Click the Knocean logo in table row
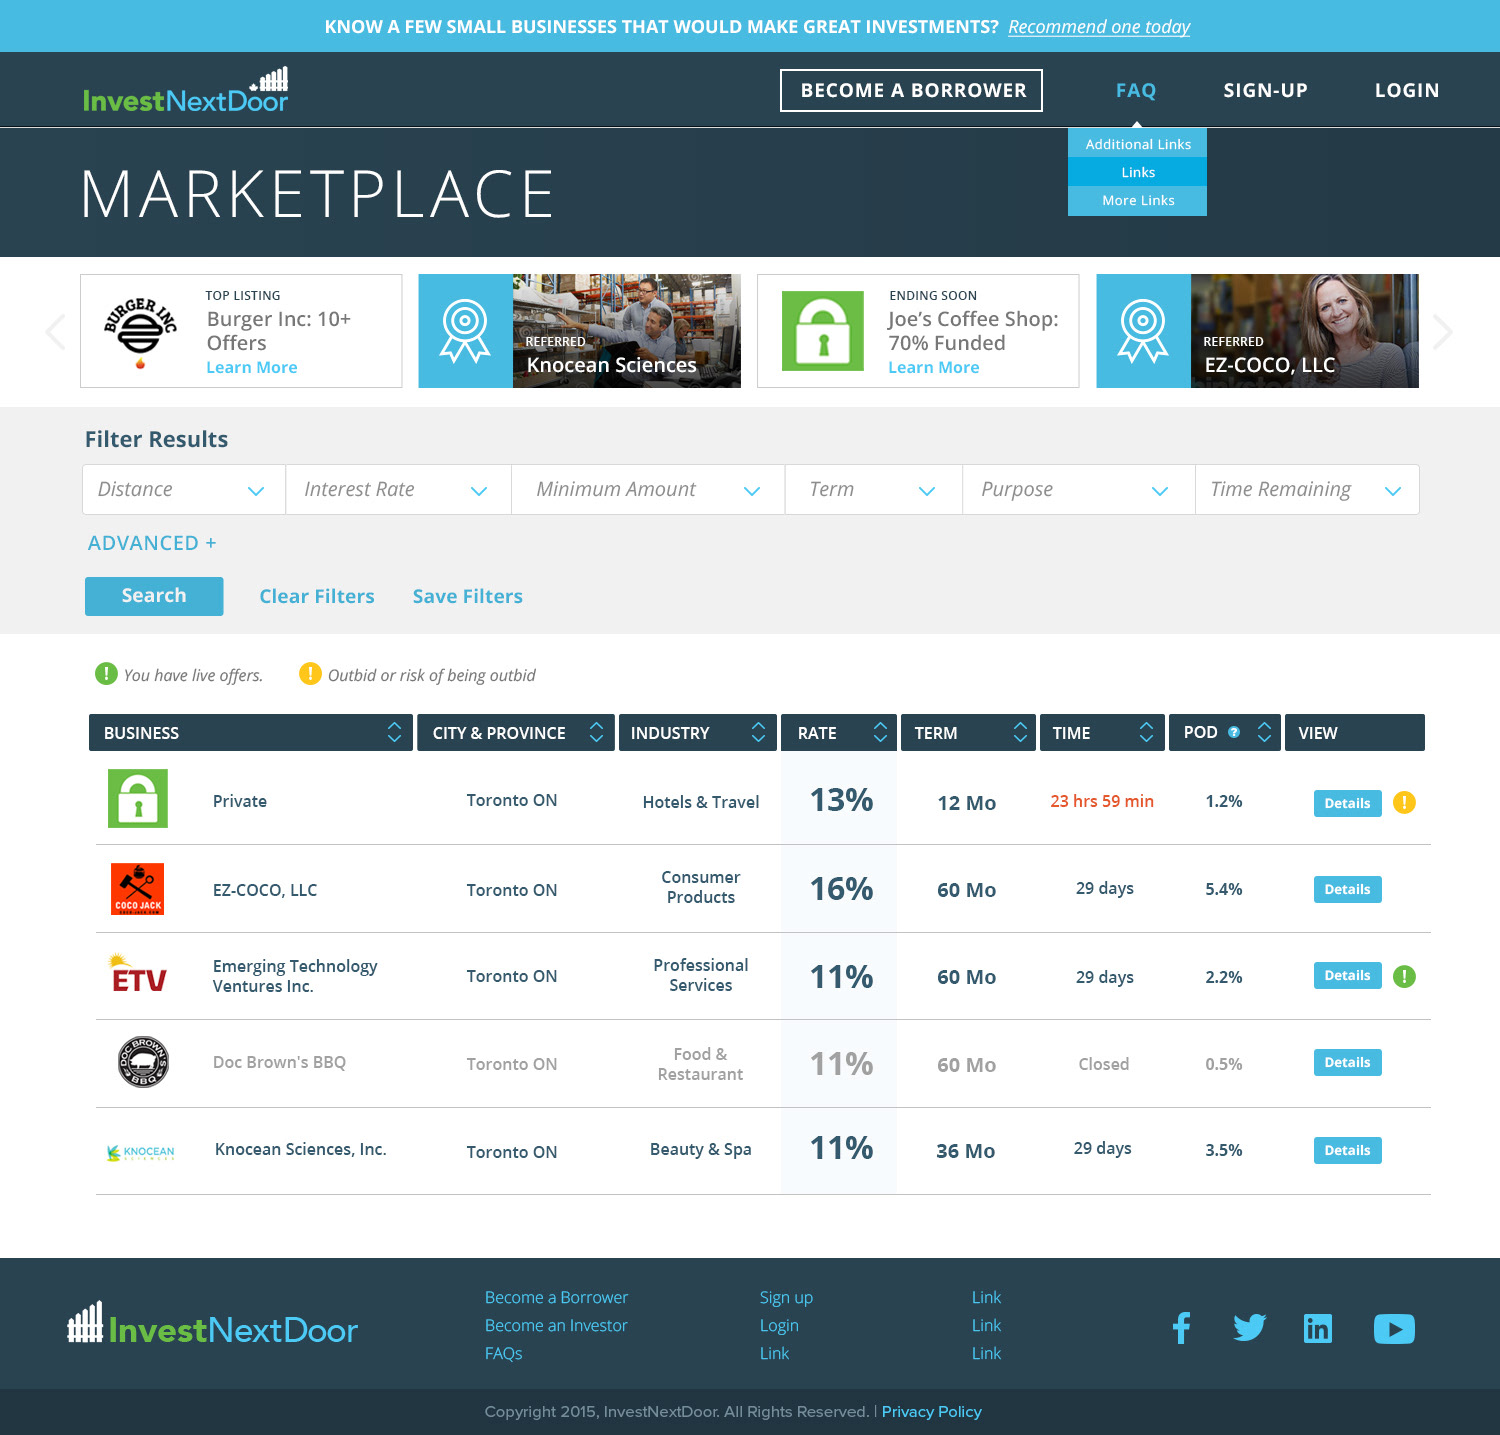The width and height of the screenshot is (1500, 1435). click(x=141, y=1152)
